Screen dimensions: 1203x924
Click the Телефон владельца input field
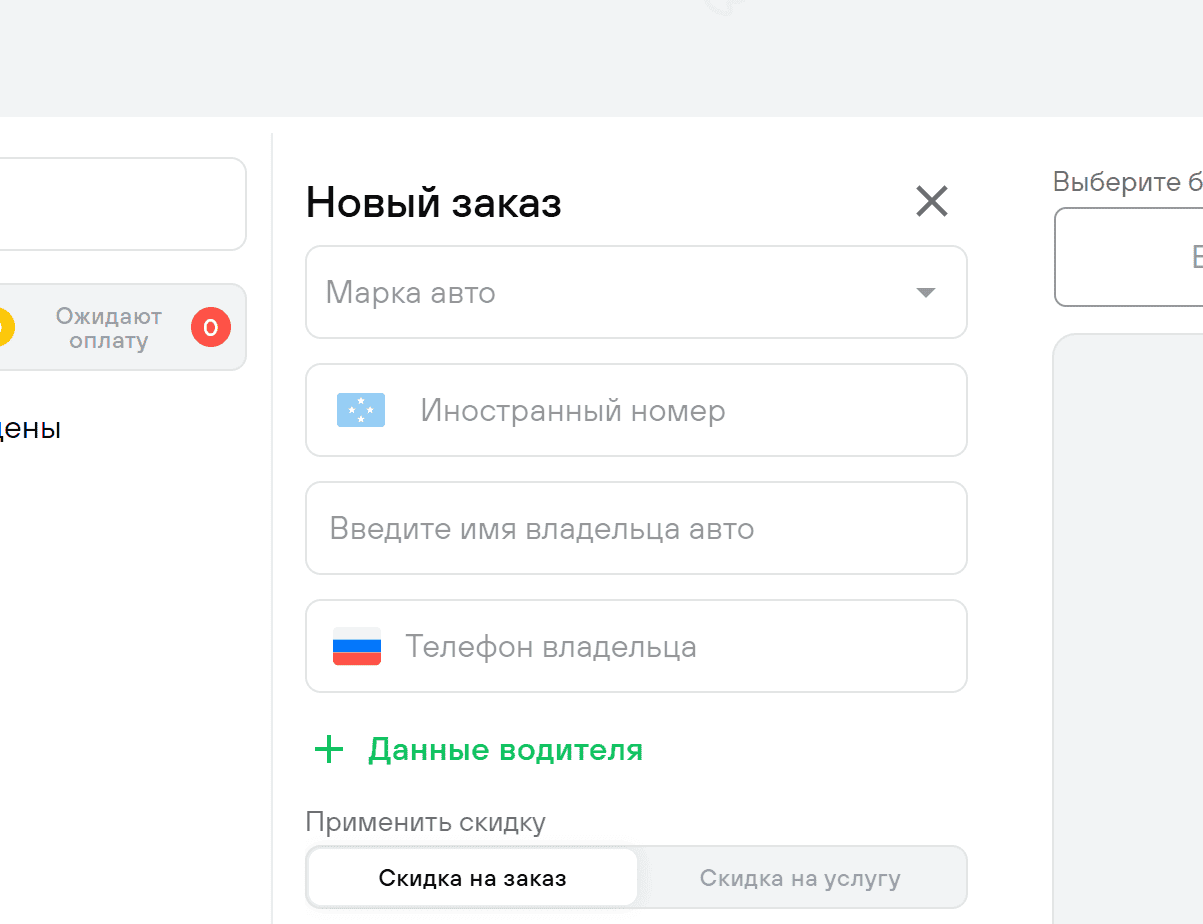(x=636, y=646)
